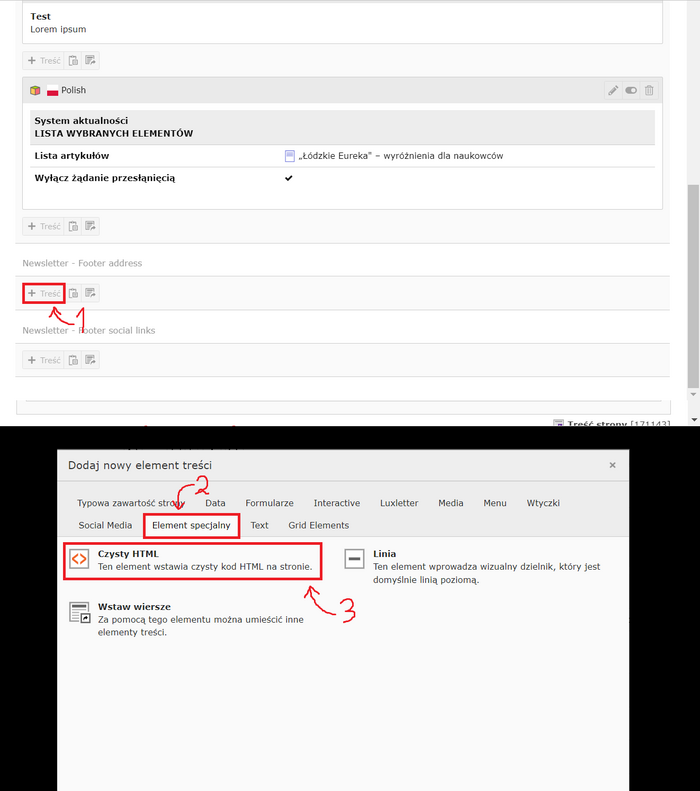This screenshot has width=700, height=791.
Task: Open the Grid Elements tab
Action: 318,525
